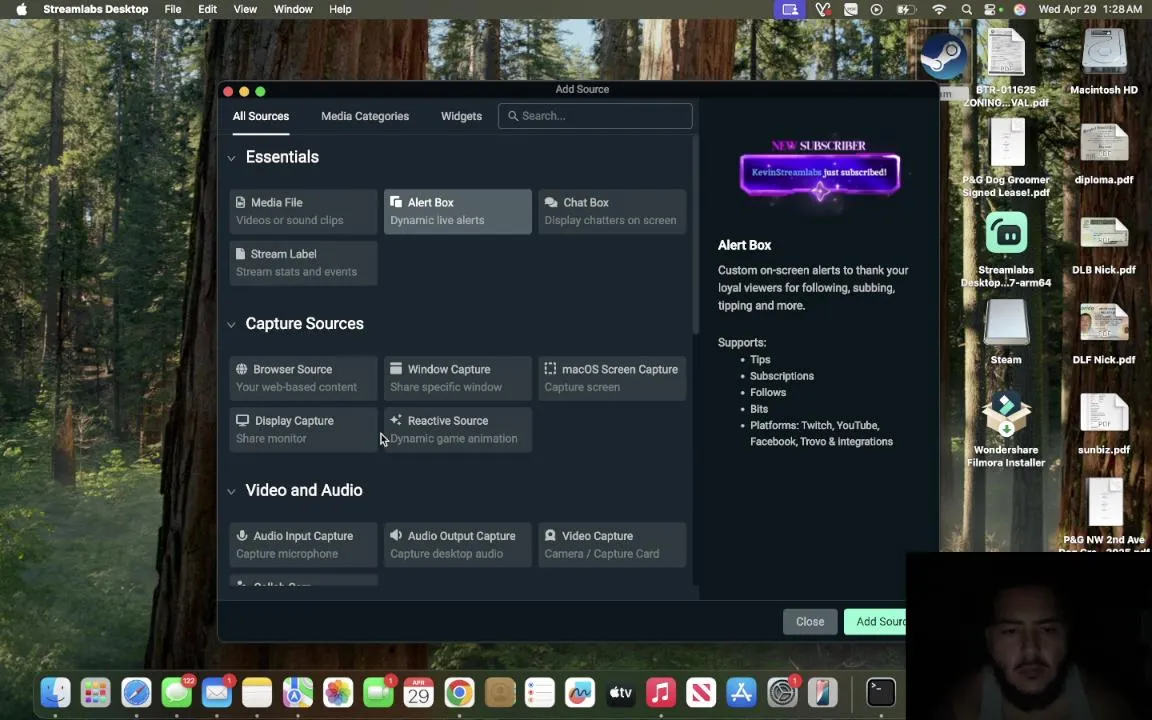Pick the macOS Screen Capture icon
Image resolution: width=1152 pixels, height=720 pixels.
(550, 369)
